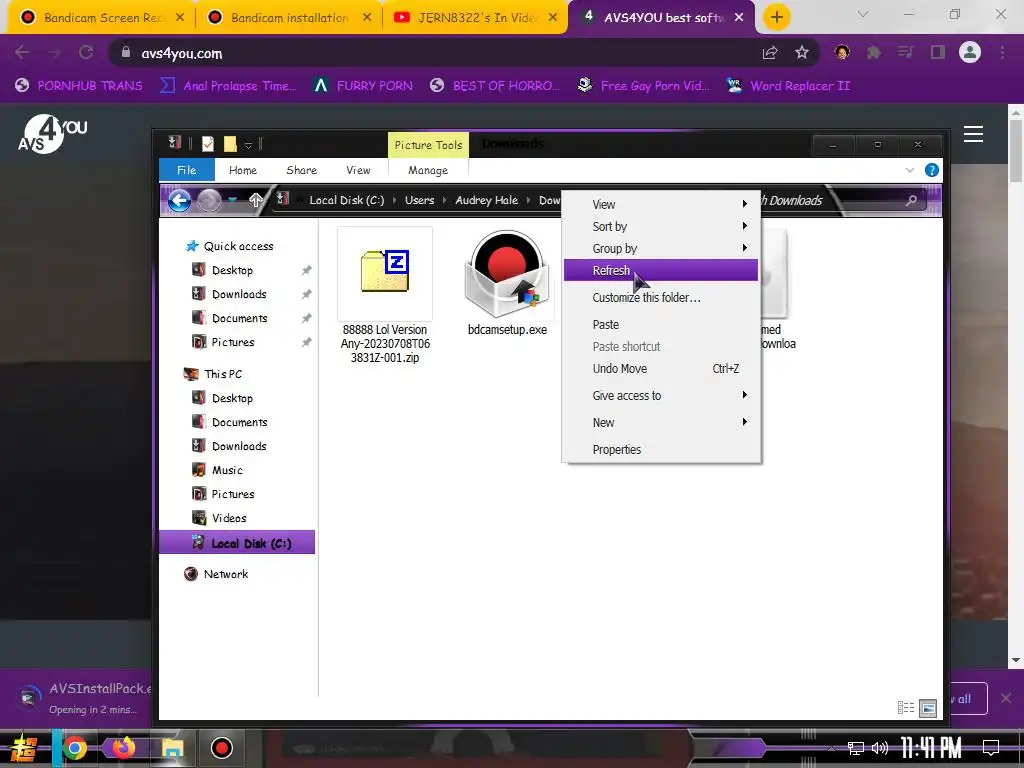
Task: Open the Home ribbon tab
Action: pos(243,170)
